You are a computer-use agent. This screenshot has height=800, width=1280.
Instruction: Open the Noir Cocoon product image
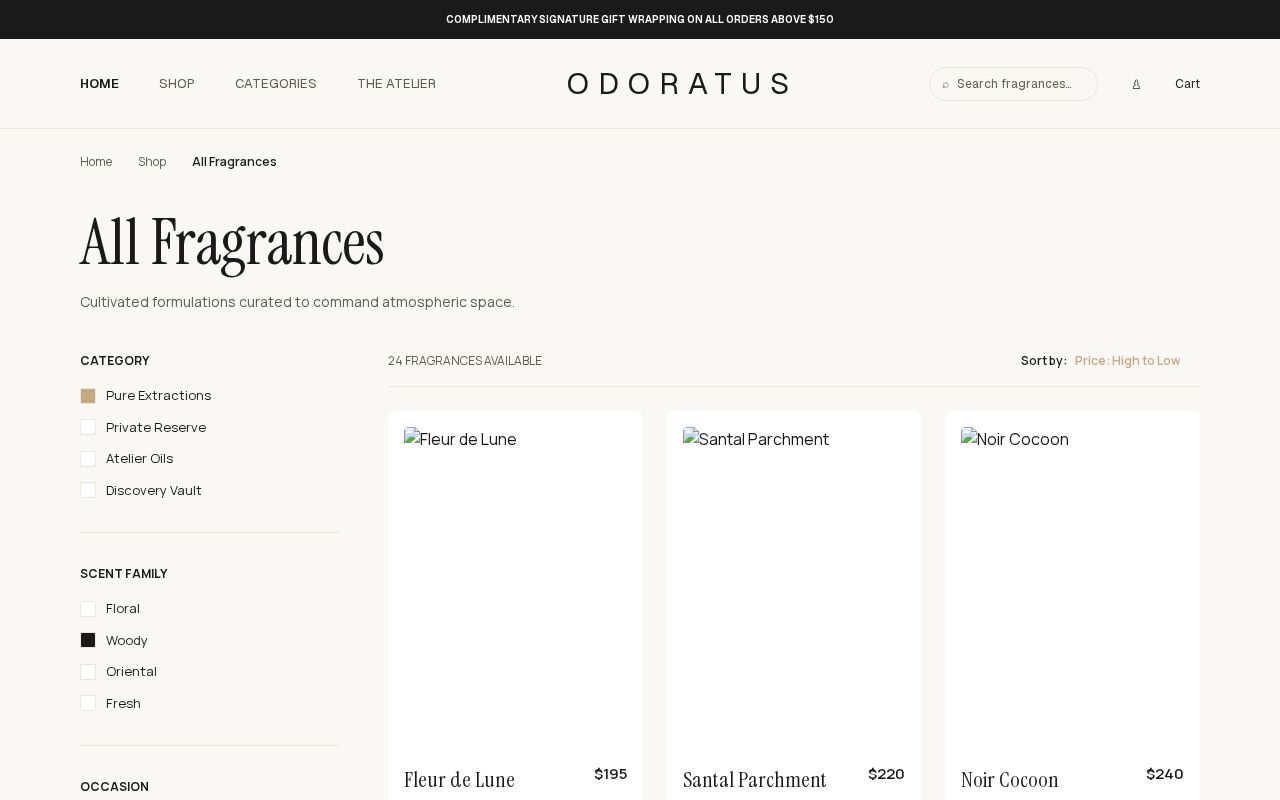click(1072, 587)
